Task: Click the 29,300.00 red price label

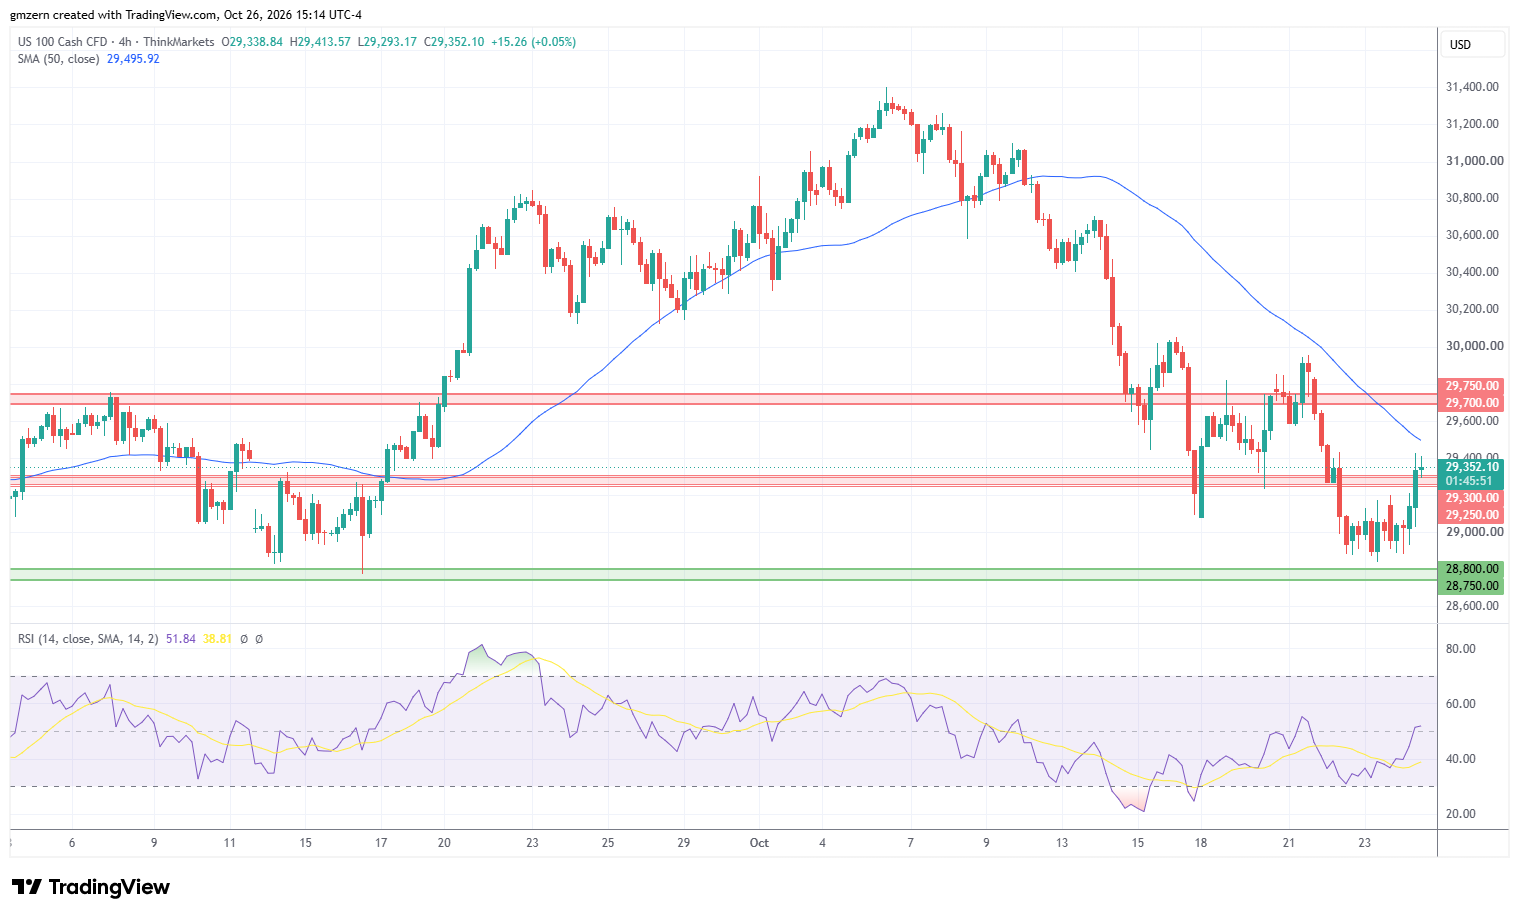Action: (x=1471, y=498)
